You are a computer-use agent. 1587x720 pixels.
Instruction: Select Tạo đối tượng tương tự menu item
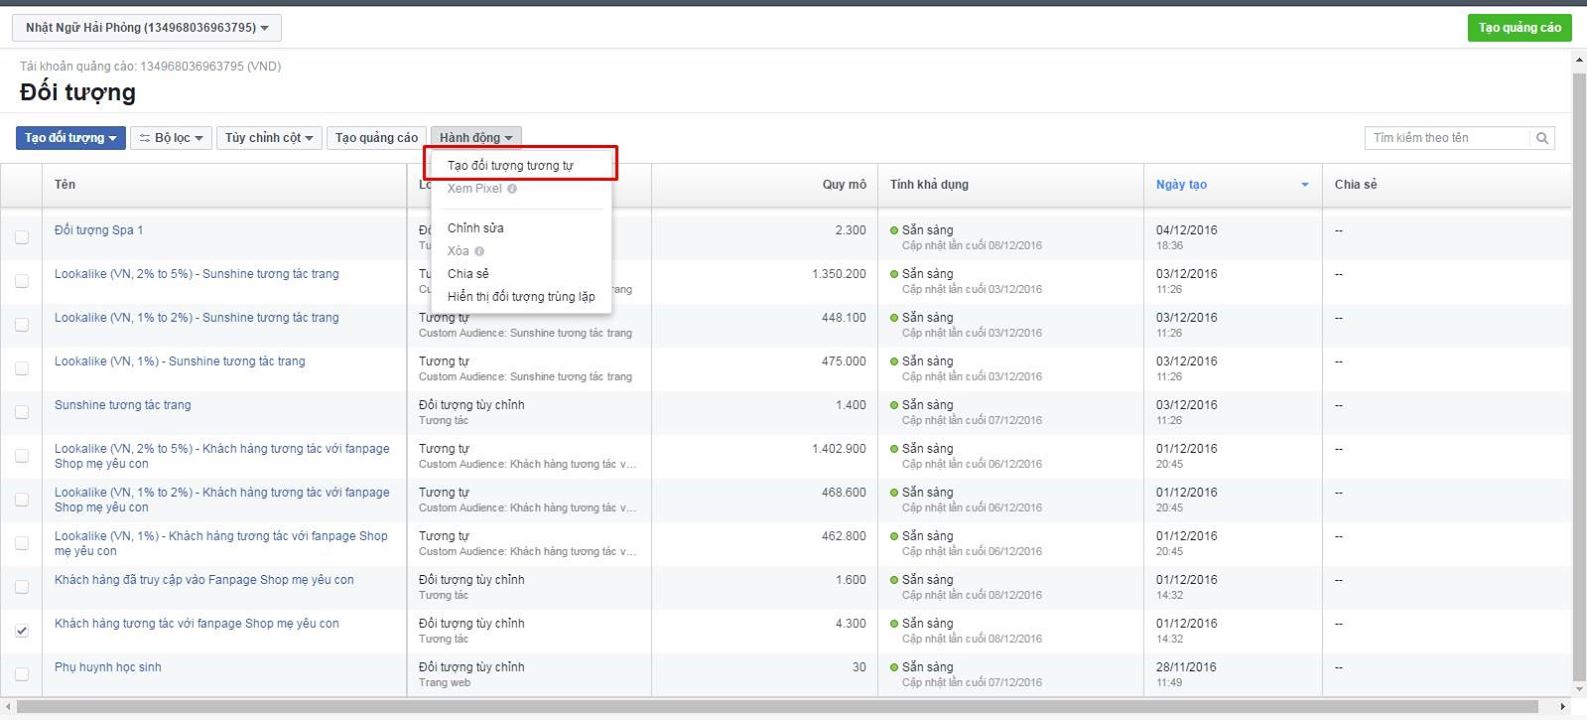pyautogui.click(x=510, y=166)
